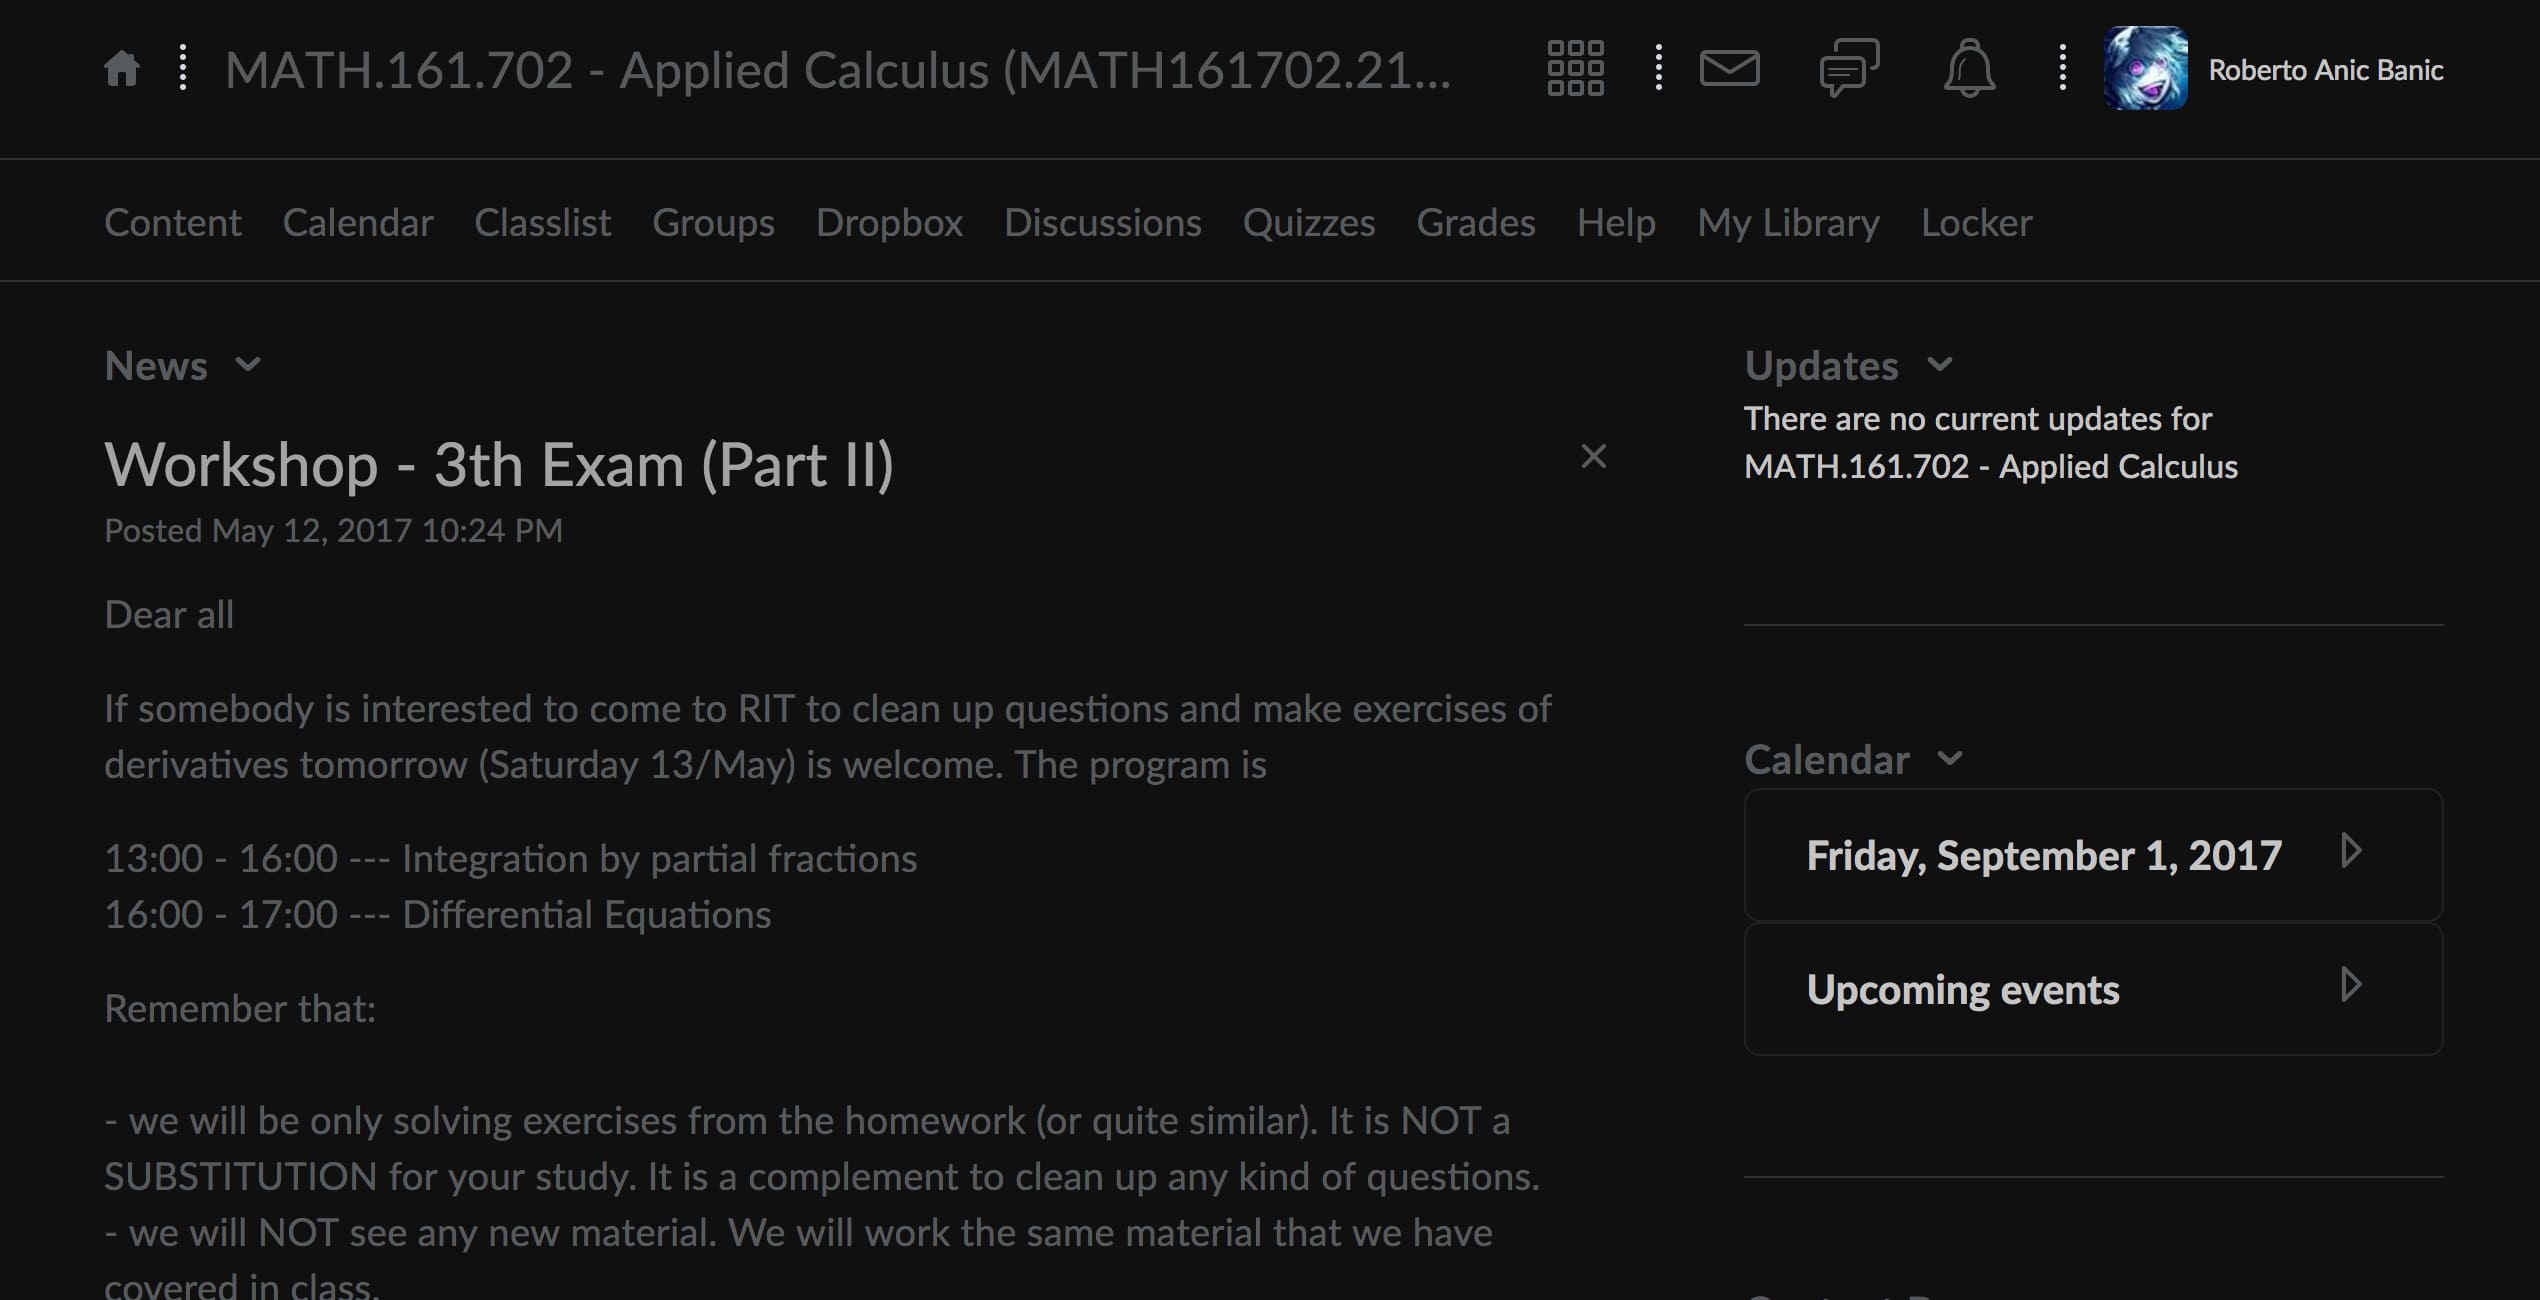Expand the Upcoming events section

coord(2351,987)
